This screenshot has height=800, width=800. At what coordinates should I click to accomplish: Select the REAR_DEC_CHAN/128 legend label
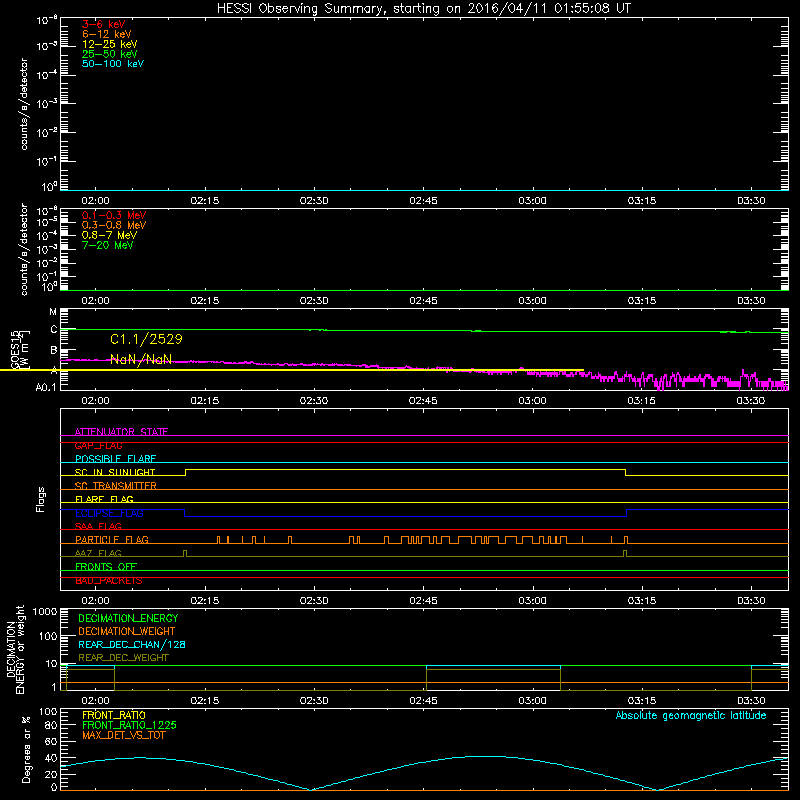[132, 644]
